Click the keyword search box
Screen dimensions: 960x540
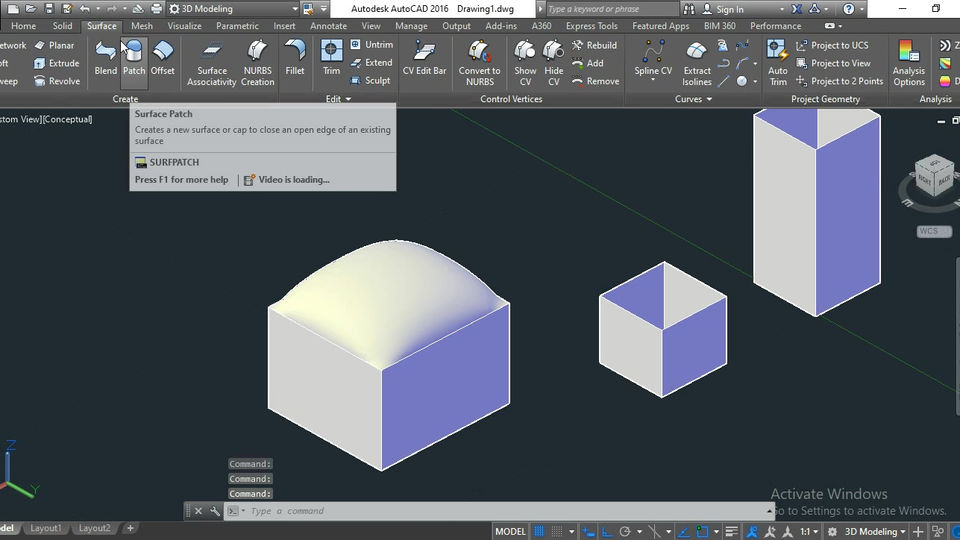(611, 9)
